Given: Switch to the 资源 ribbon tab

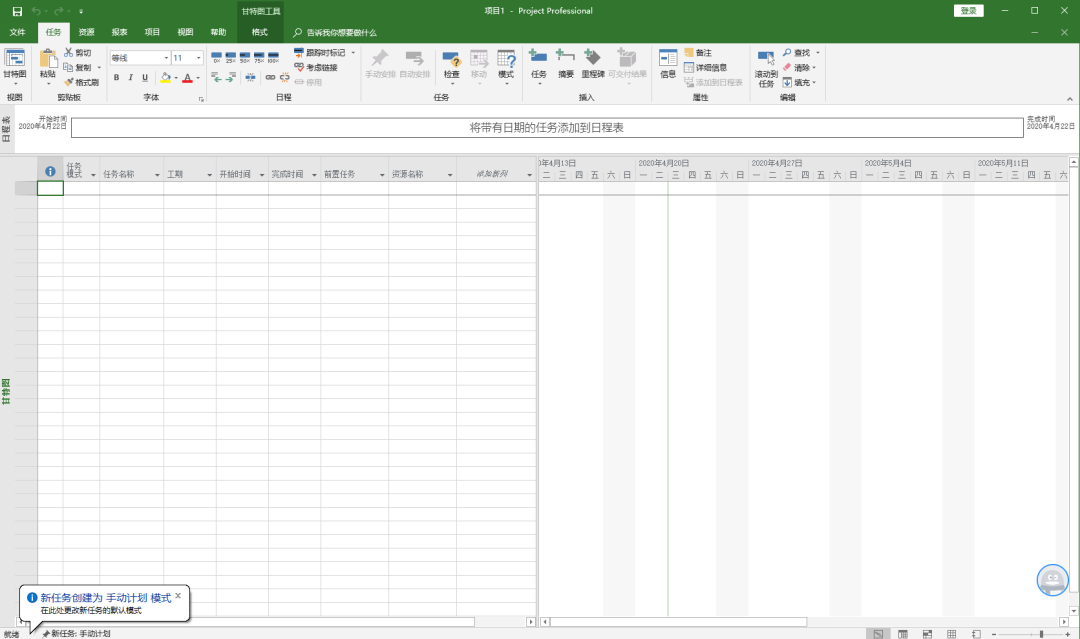Looking at the screenshot, I should [x=86, y=32].
